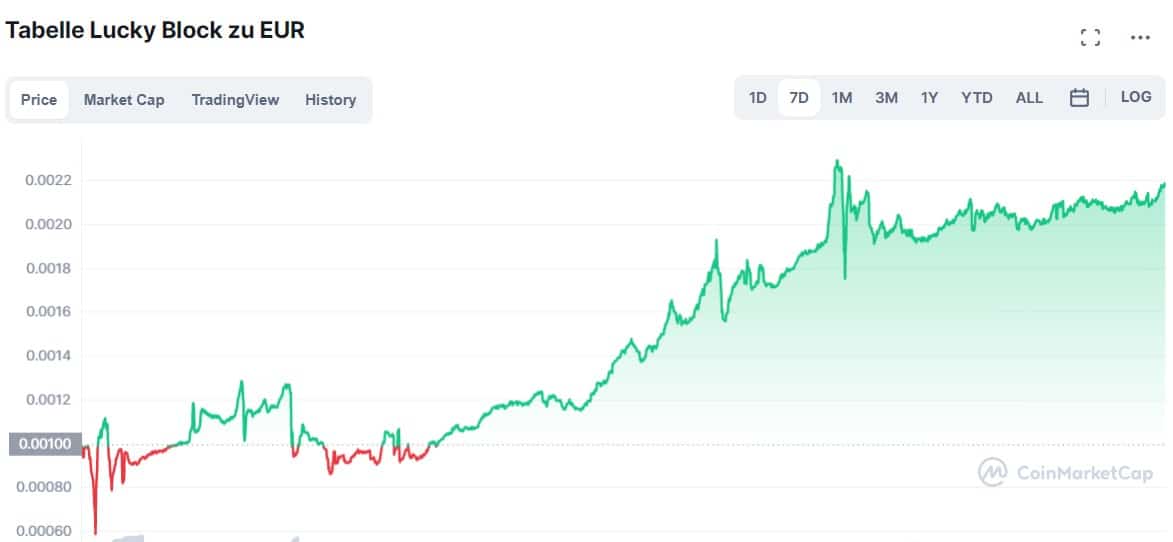This screenshot has width=1173, height=542.
Task: Click the chart title Lucky Block zu EUR
Action: (x=155, y=30)
